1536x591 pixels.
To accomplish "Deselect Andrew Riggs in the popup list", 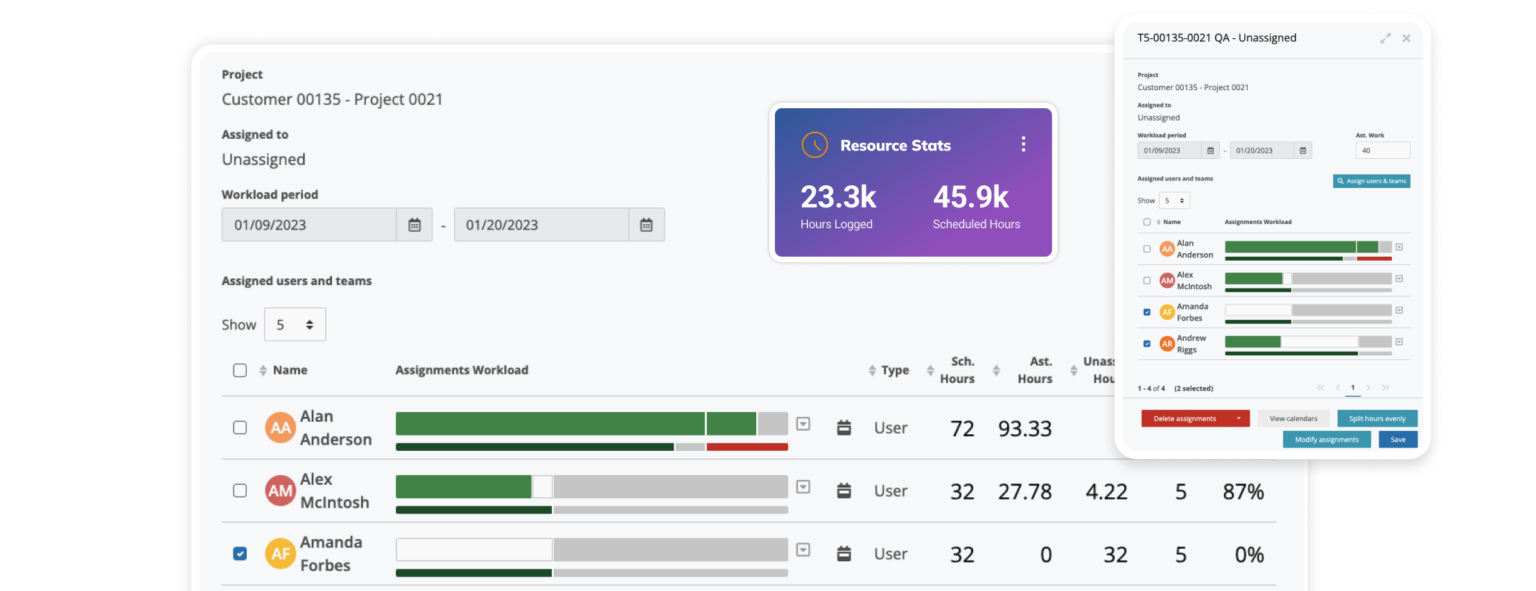I will click(1145, 342).
